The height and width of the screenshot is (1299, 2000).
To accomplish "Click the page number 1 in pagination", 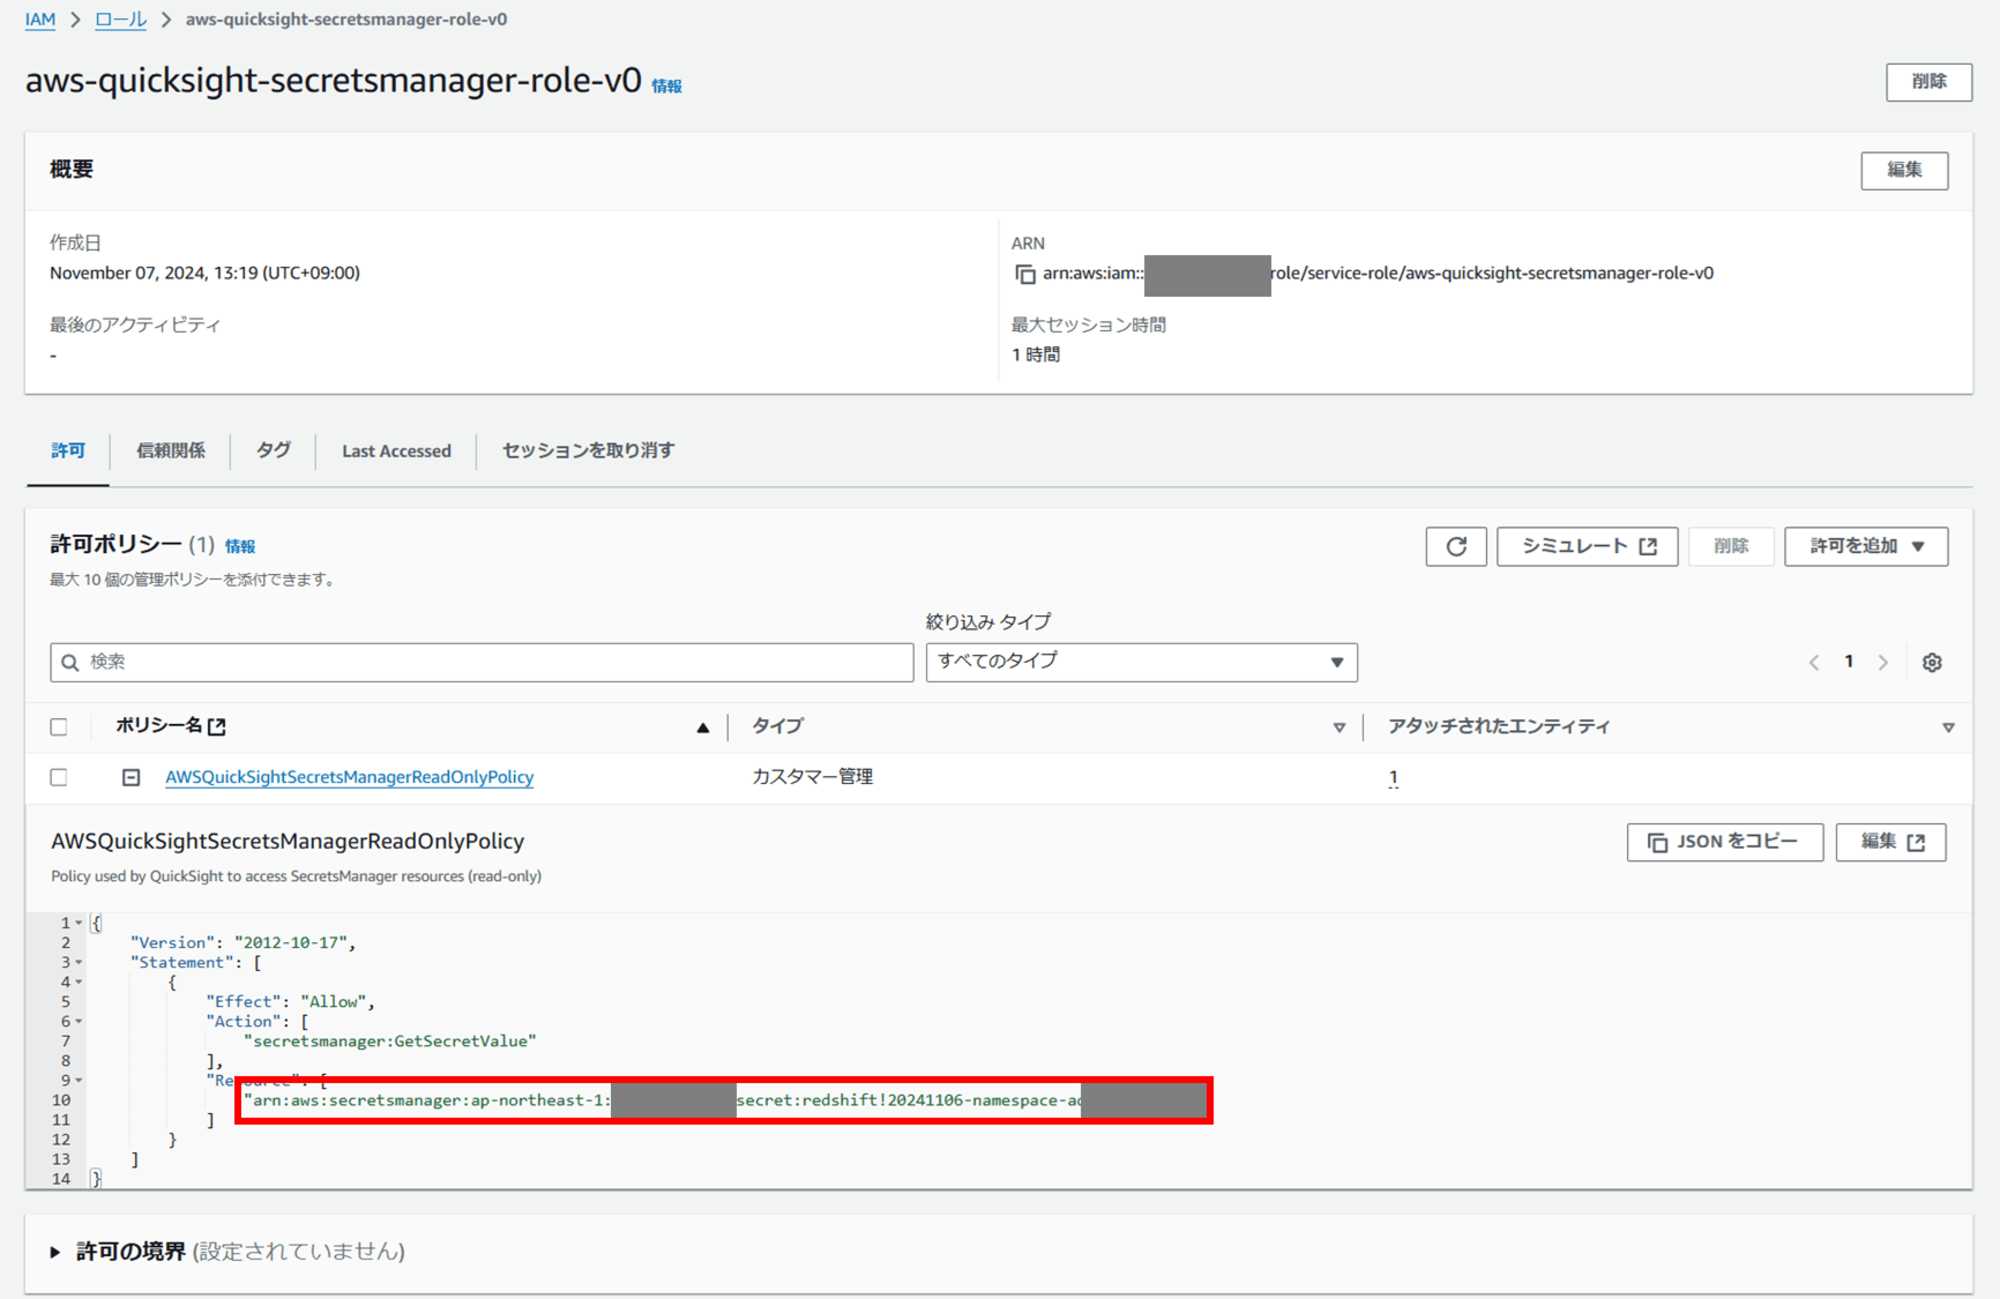I will pos(1849,662).
